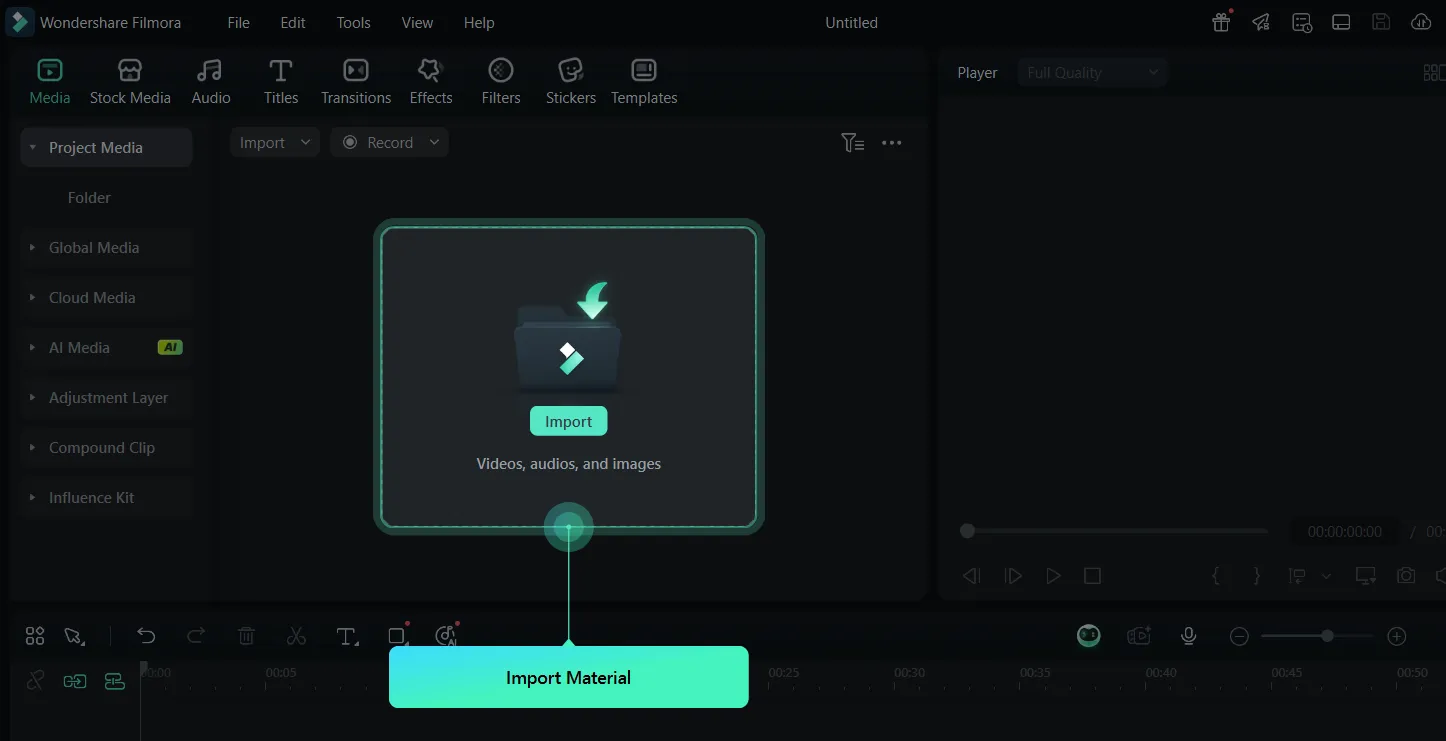Screen dimensions: 1446x741
Task: Open the Import dropdown menu
Action: [x=275, y=143]
